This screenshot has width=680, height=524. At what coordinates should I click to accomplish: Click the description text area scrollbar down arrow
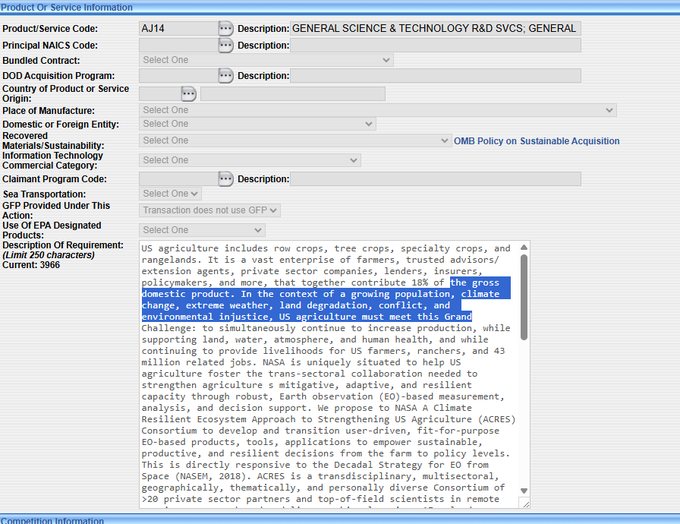[524, 490]
